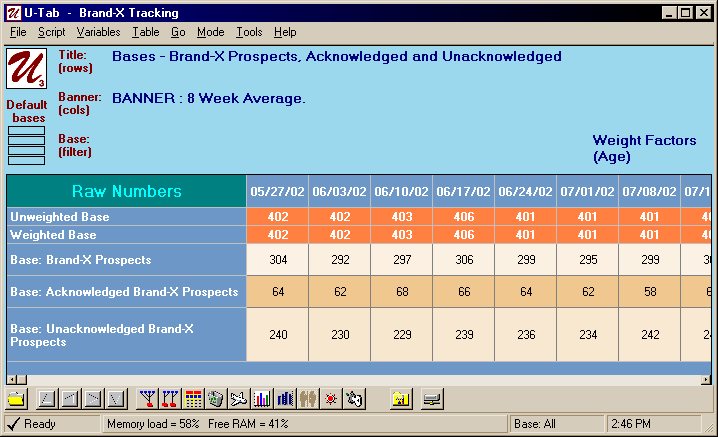Click the 06/24/02 column header

(526, 191)
